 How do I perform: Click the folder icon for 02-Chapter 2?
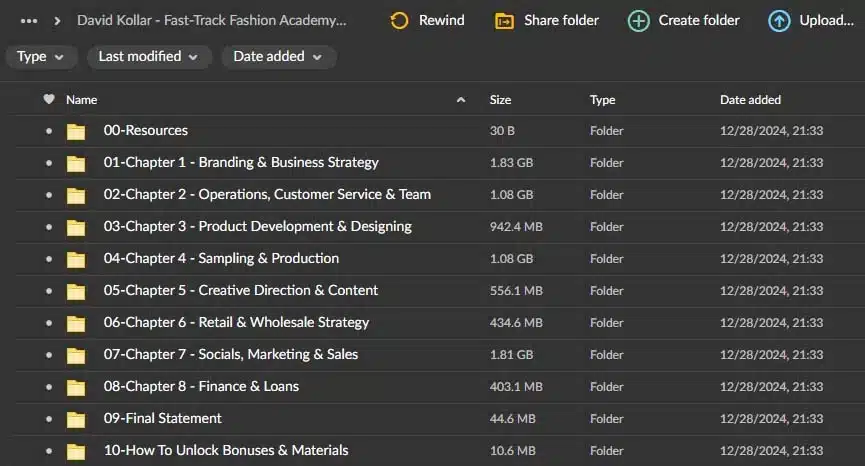[76, 195]
